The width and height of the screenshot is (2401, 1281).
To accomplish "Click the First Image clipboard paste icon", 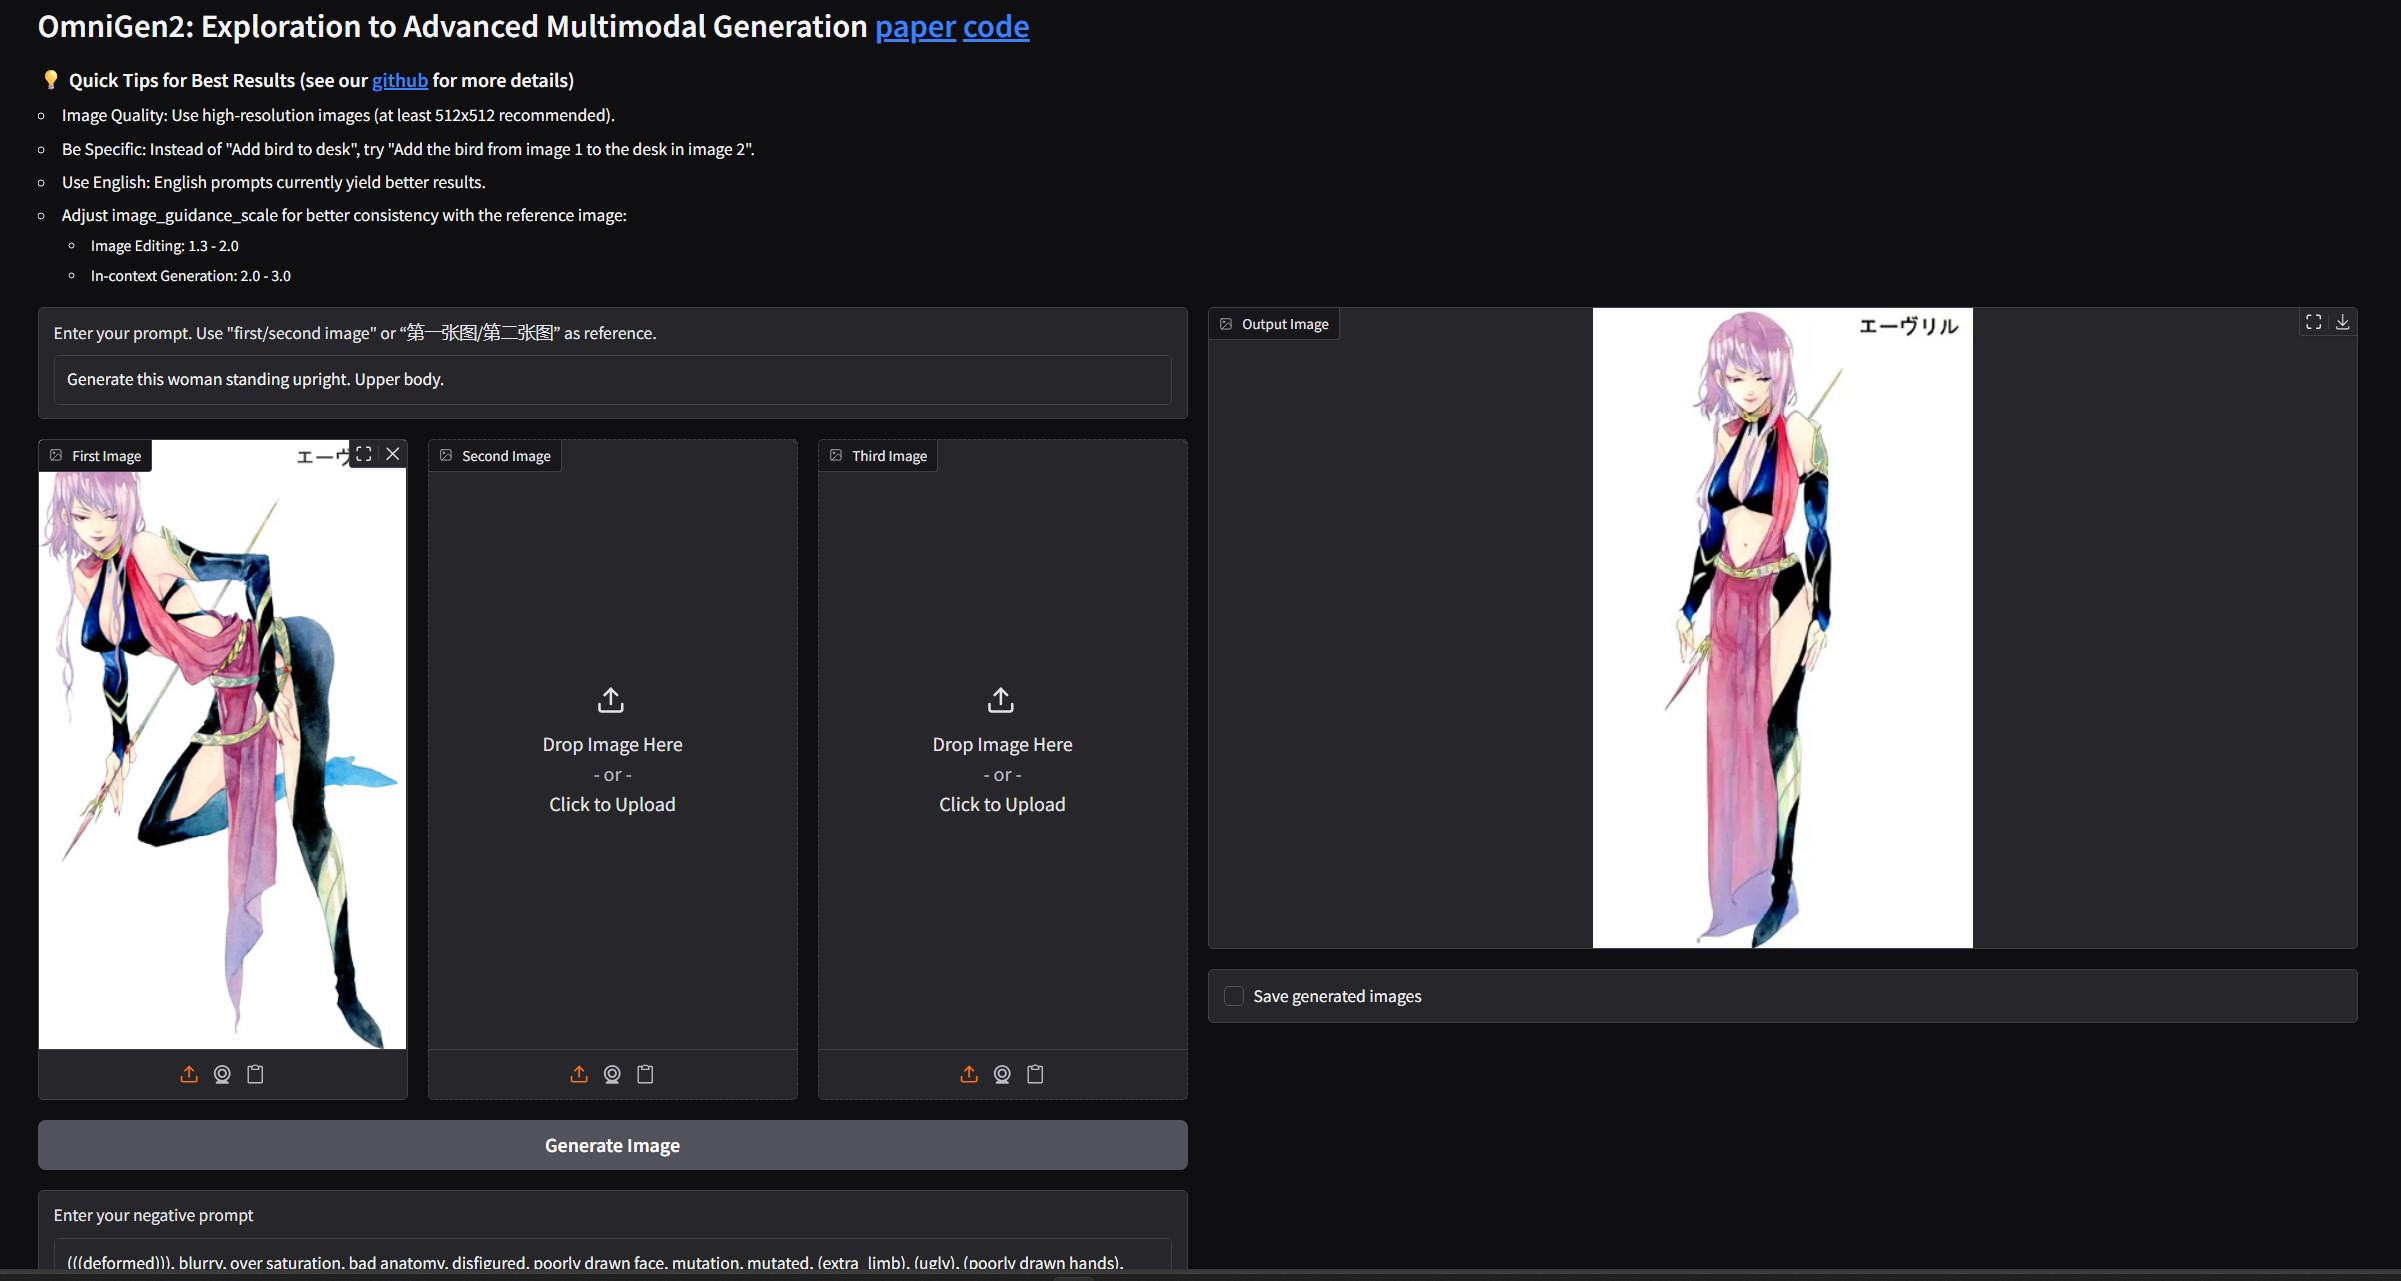I will pos(255,1074).
